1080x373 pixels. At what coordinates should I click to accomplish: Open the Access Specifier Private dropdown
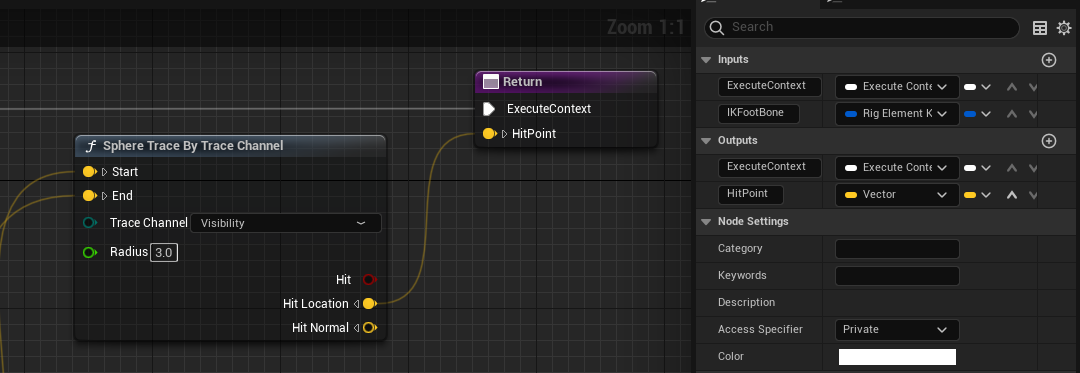897,330
